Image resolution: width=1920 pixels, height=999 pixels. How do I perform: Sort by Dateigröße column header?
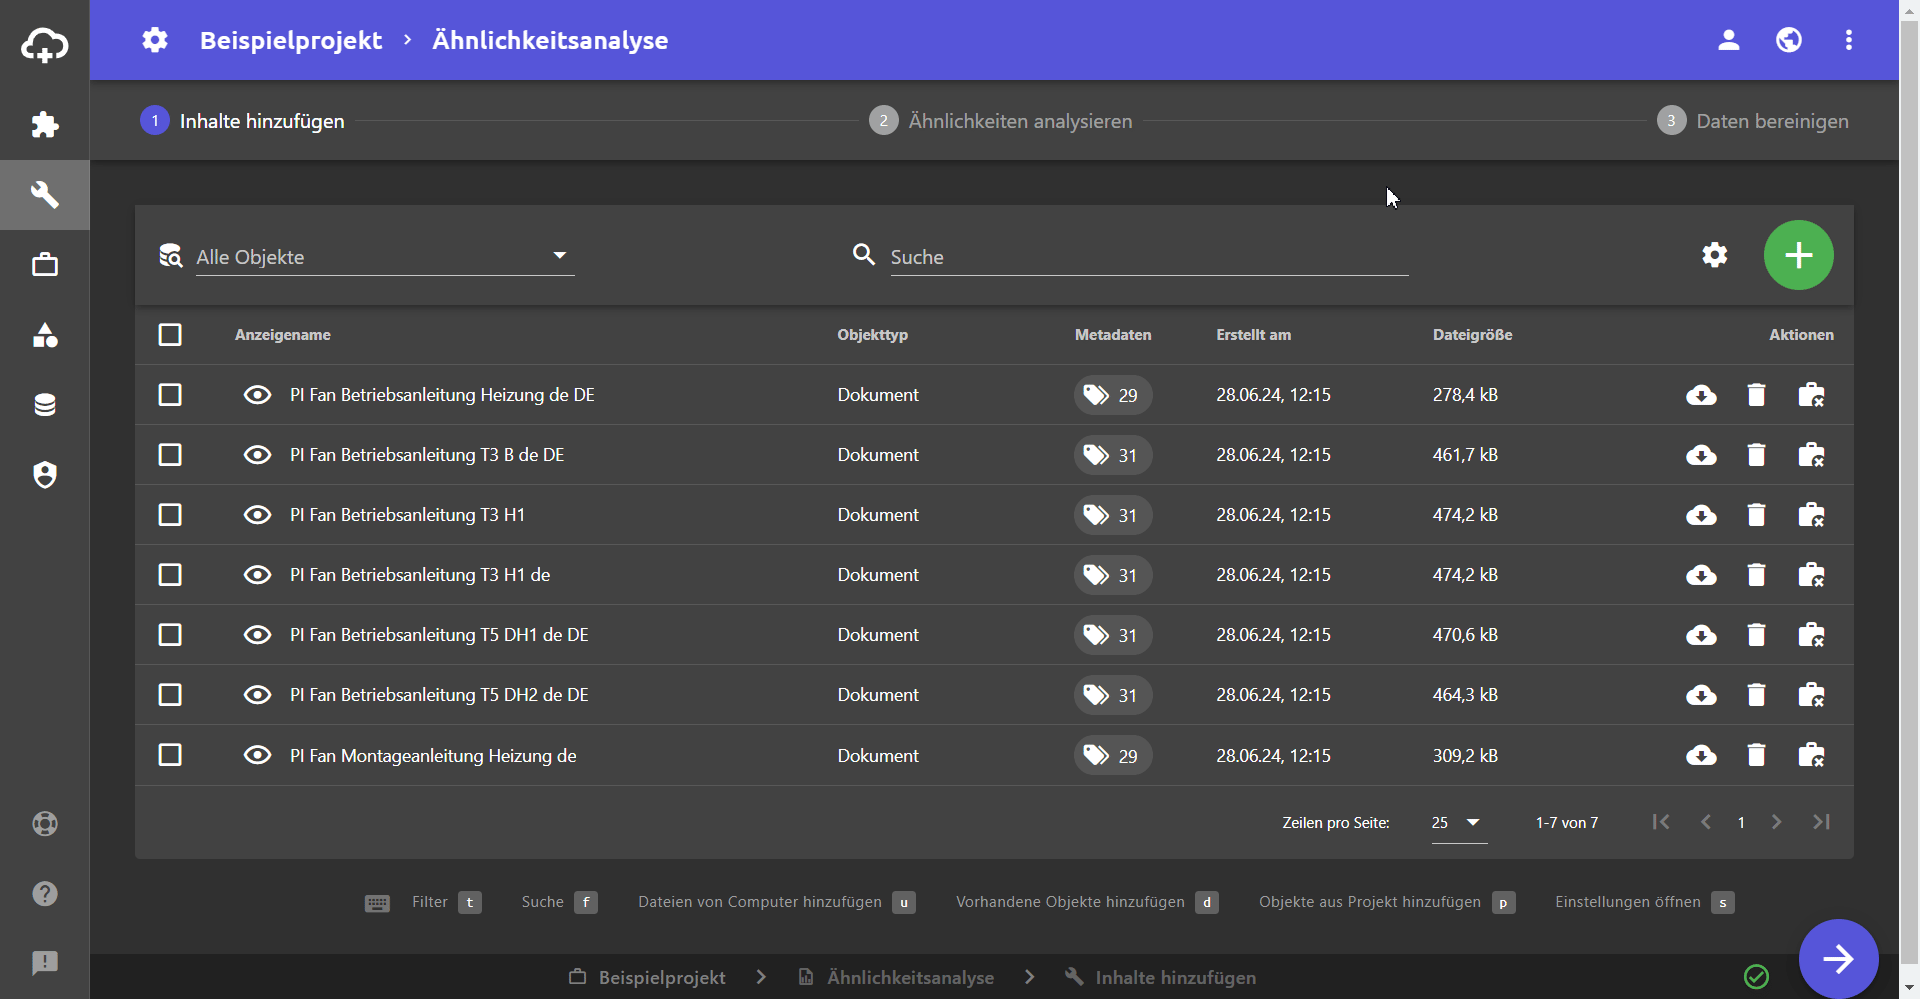[1472, 335]
